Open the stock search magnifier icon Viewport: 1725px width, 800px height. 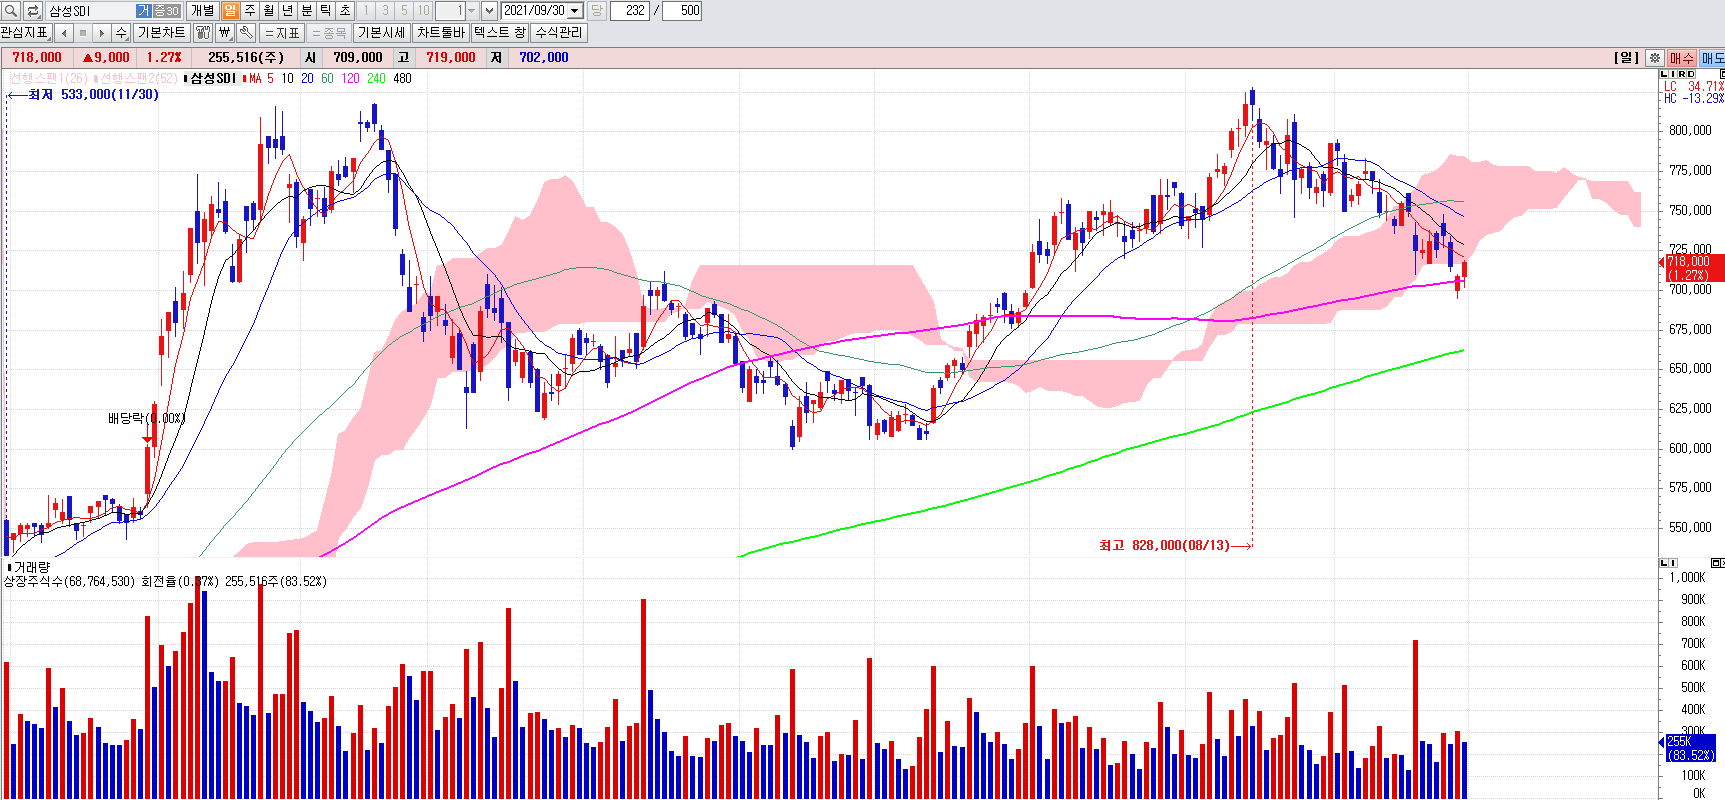(10, 11)
